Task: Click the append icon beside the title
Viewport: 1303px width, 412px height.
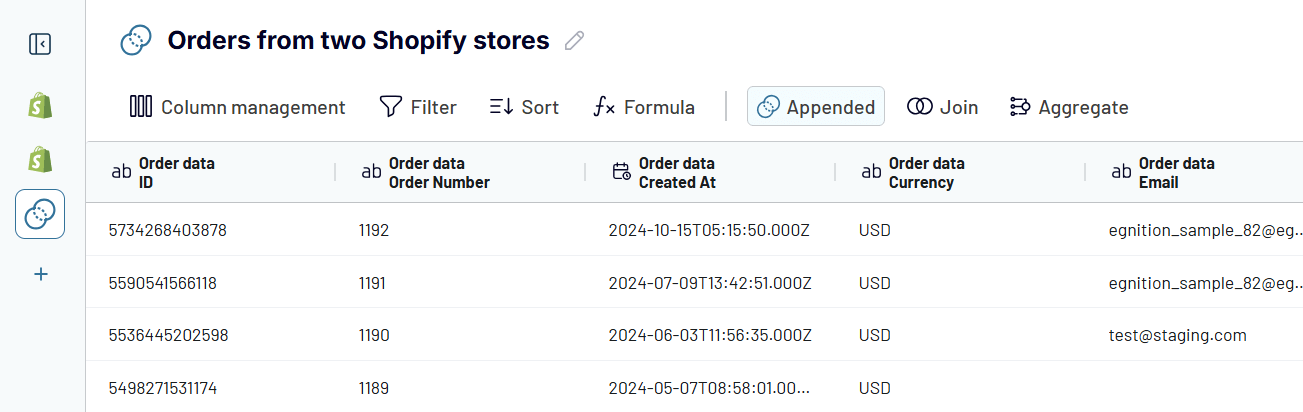Action: [x=135, y=41]
